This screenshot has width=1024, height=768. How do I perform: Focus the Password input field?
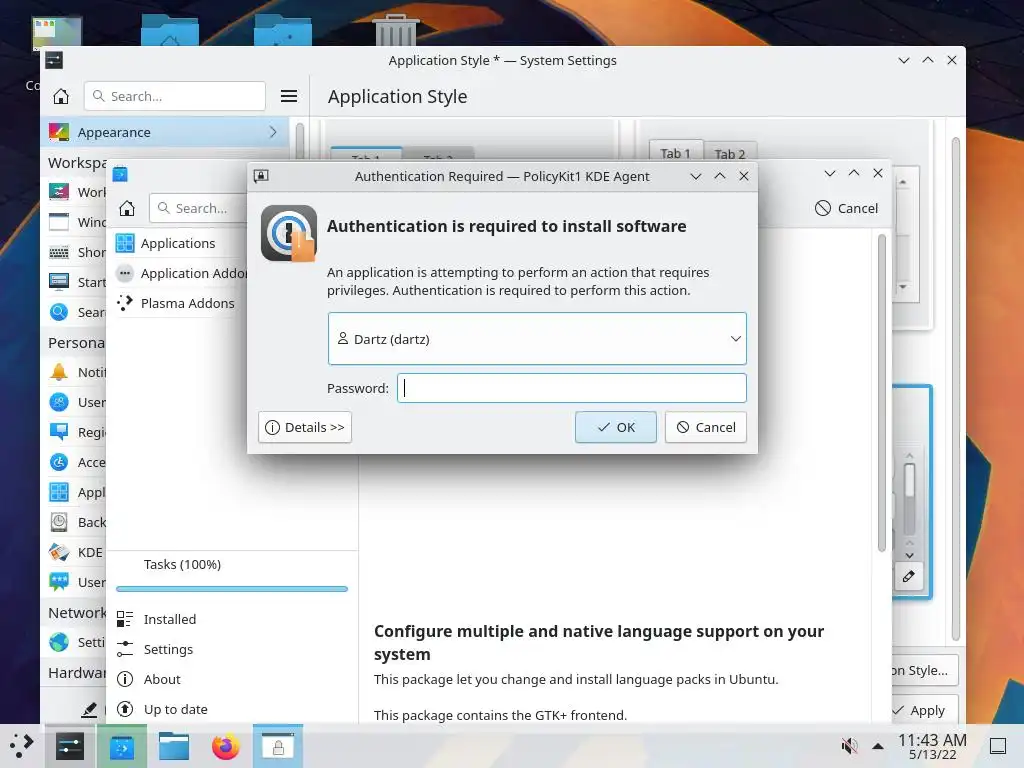coord(571,388)
